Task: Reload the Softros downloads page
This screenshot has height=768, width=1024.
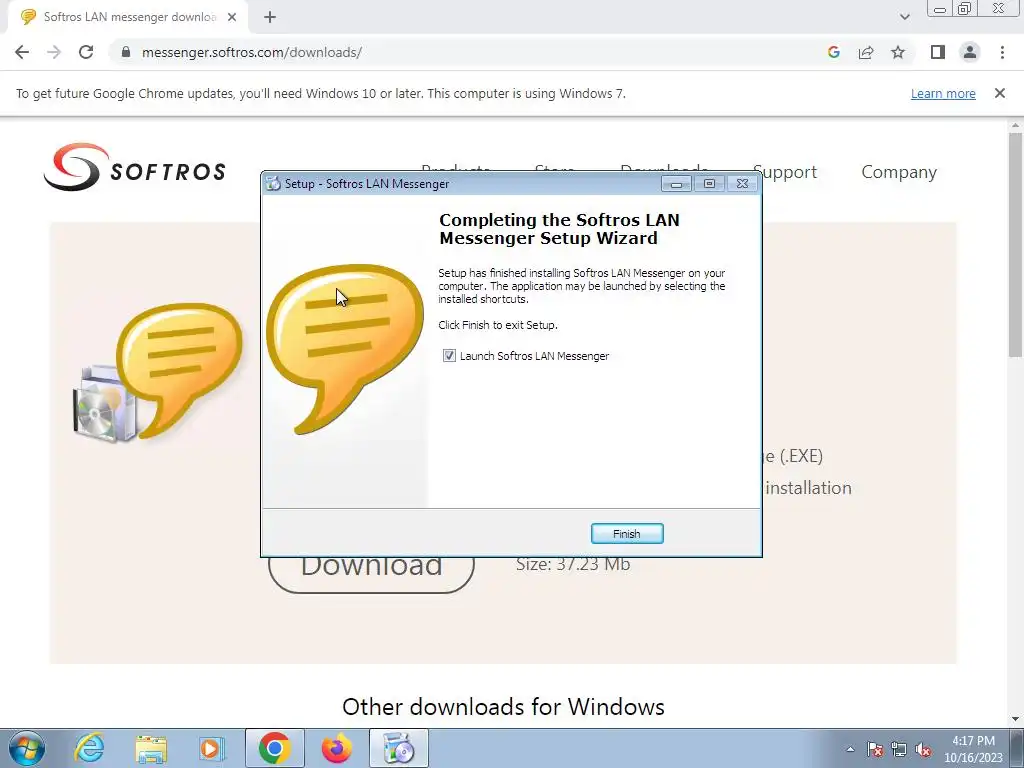Action: coord(86,52)
